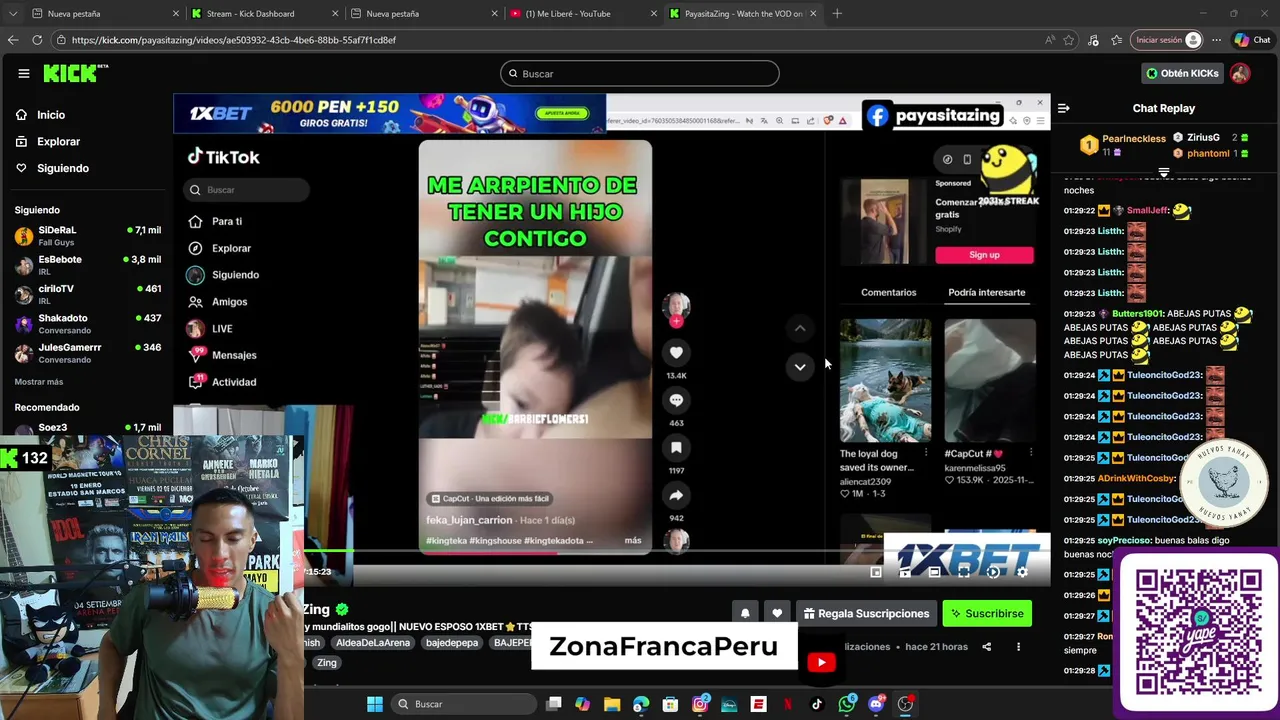Select the AldeaDeLaArena tag
The image size is (1280, 720).
click(x=373, y=643)
